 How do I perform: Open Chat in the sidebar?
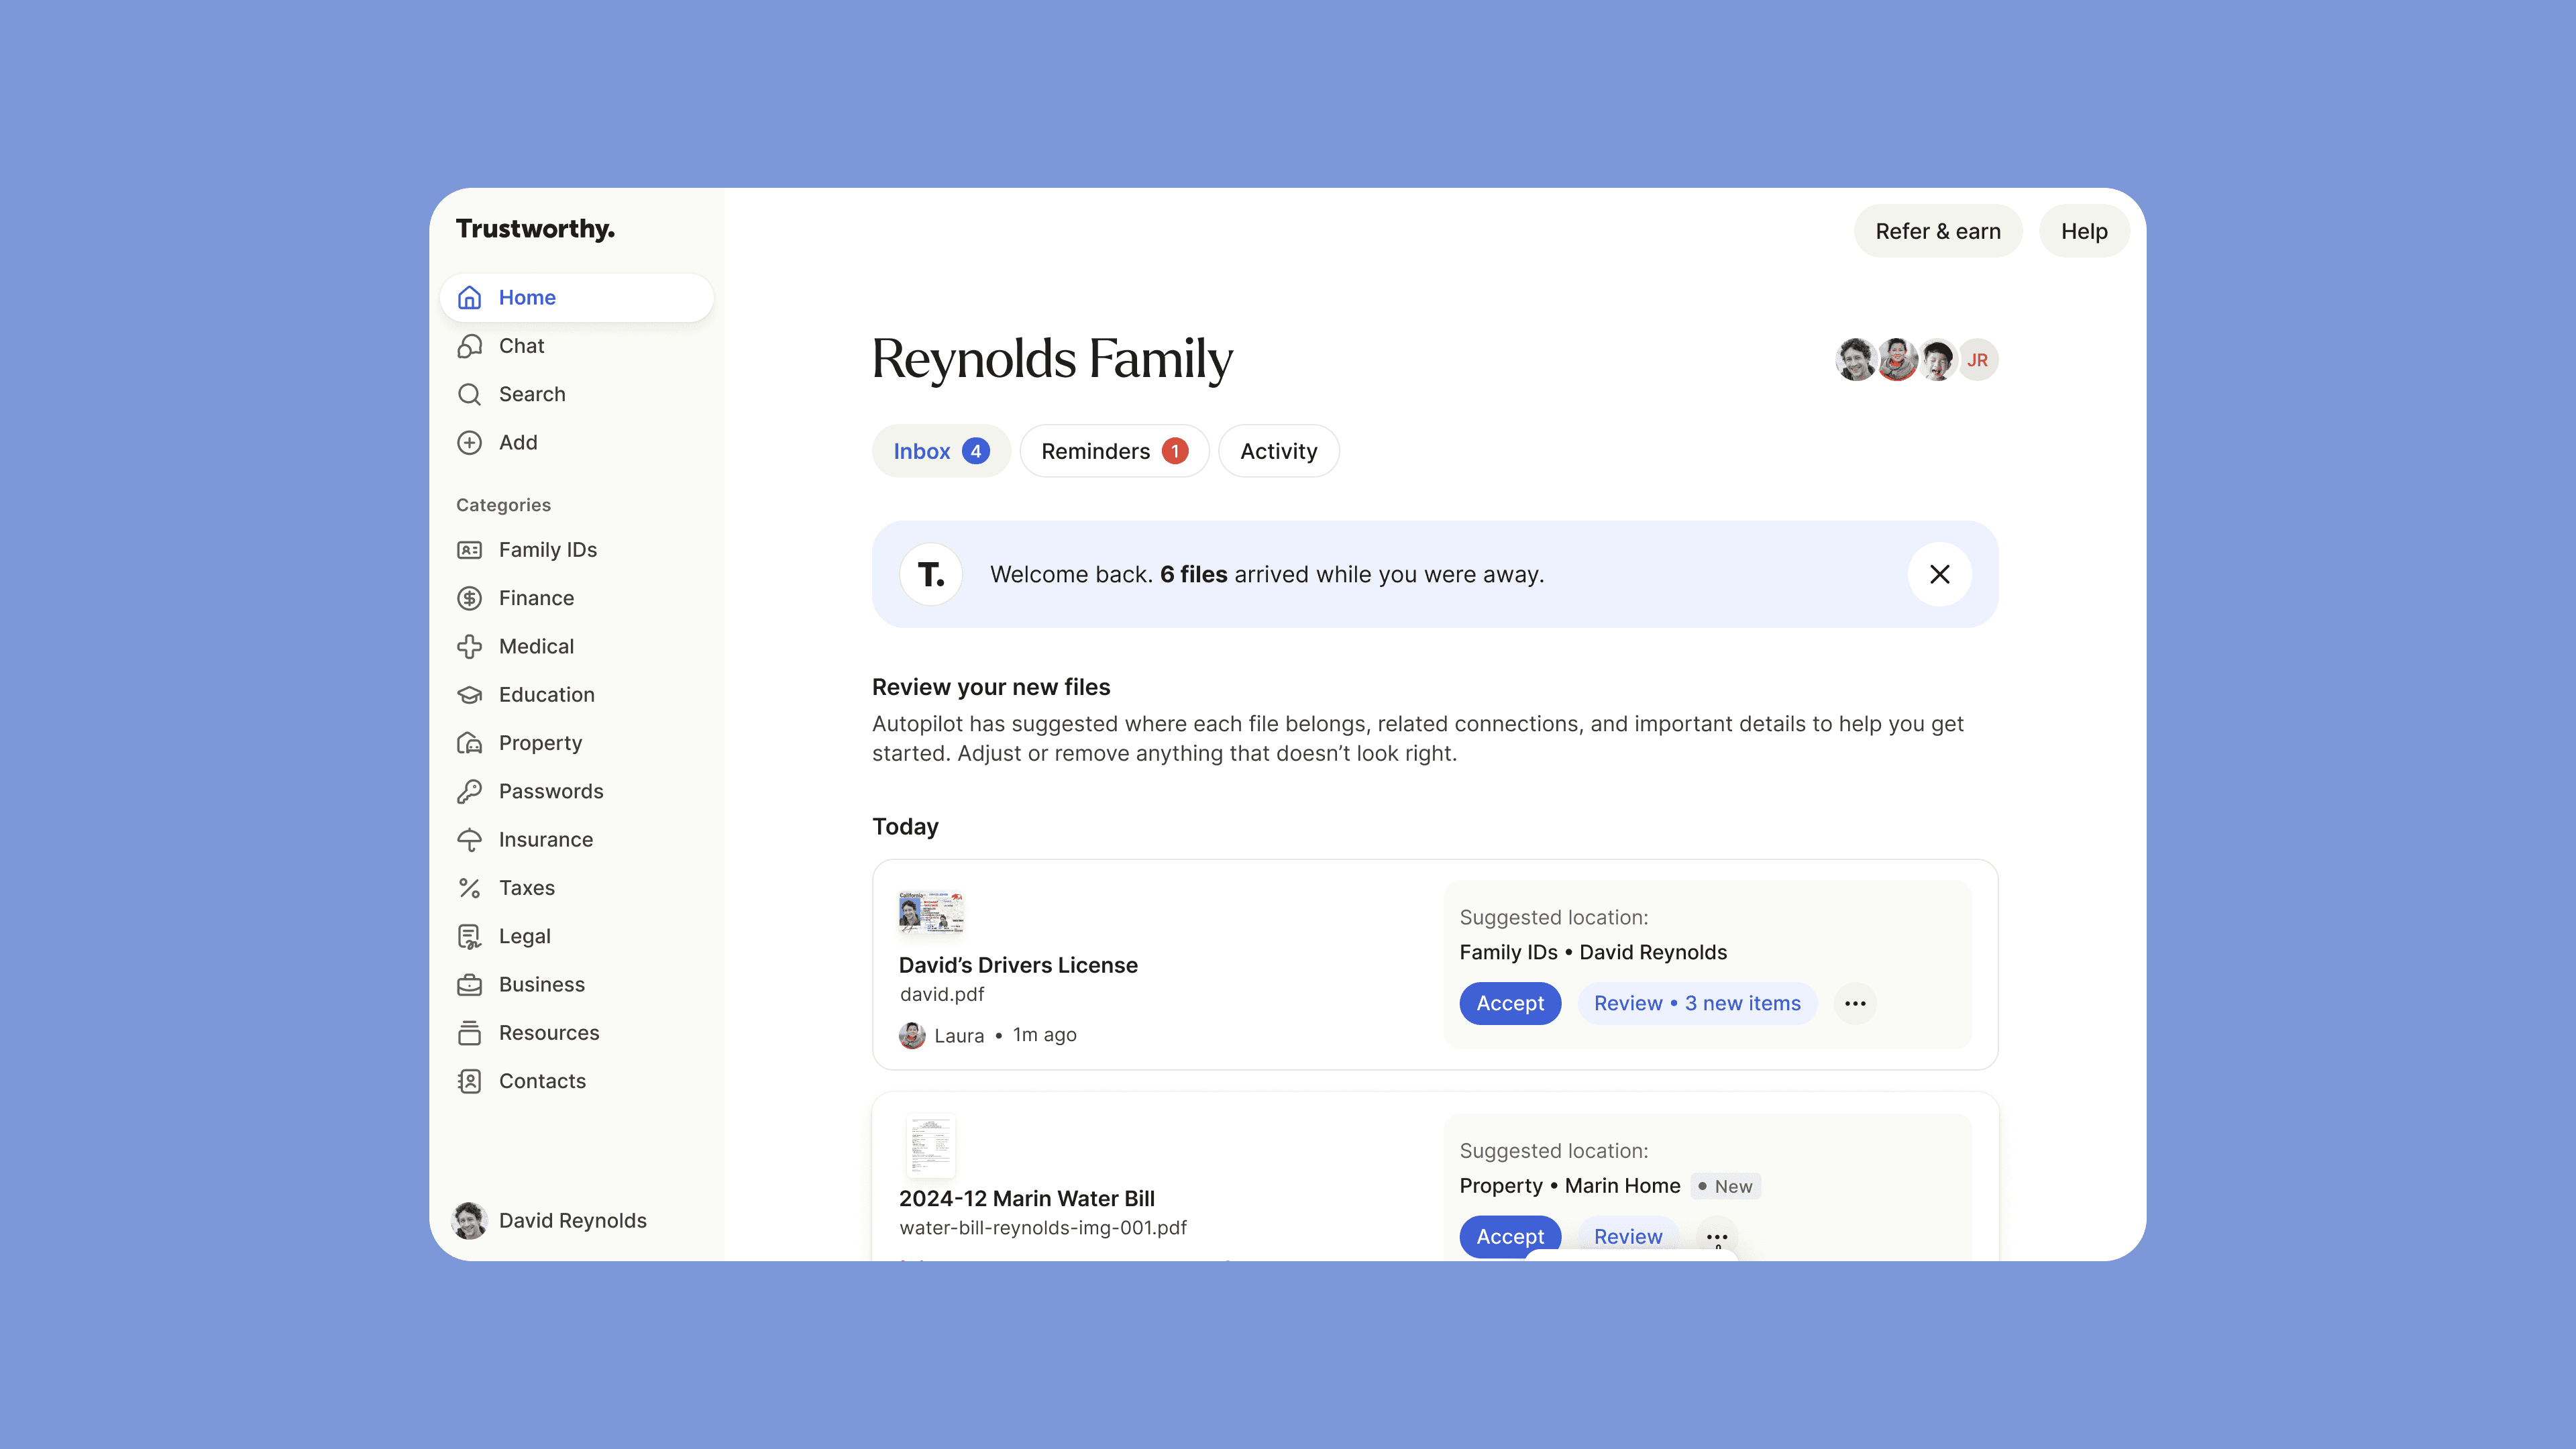point(576,346)
